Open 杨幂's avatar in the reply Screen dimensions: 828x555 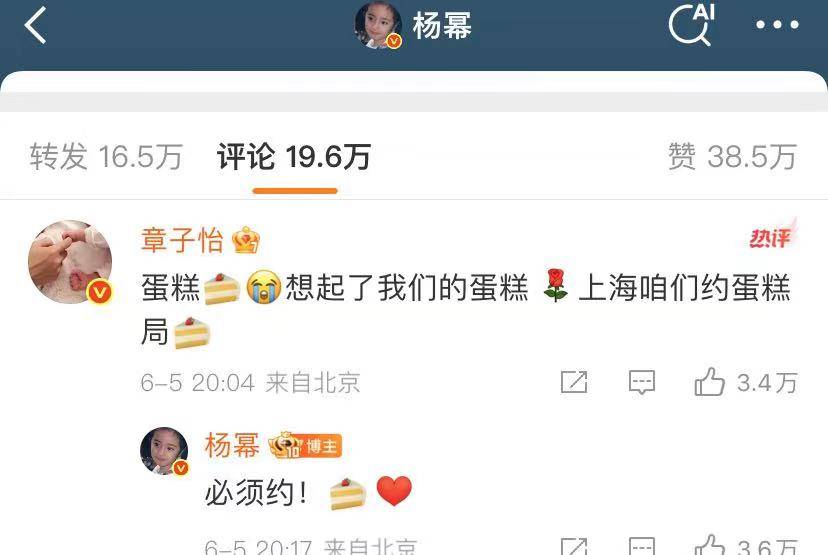click(x=164, y=451)
